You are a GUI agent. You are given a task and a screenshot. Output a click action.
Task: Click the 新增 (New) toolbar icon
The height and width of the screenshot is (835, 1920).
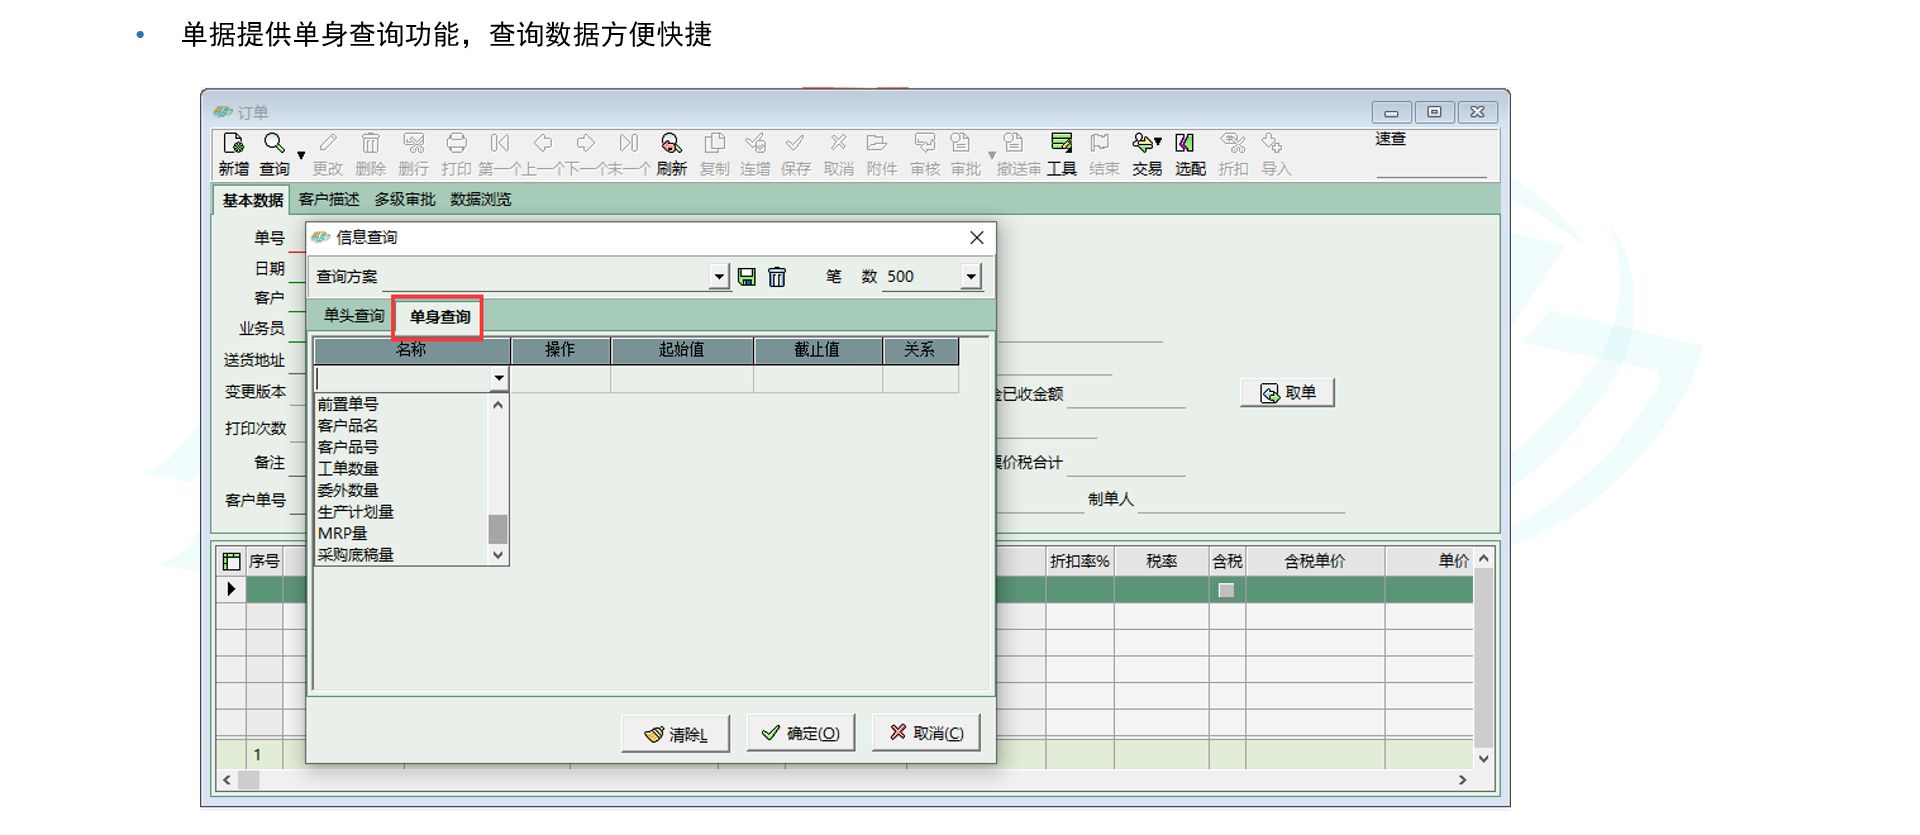[x=233, y=144]
